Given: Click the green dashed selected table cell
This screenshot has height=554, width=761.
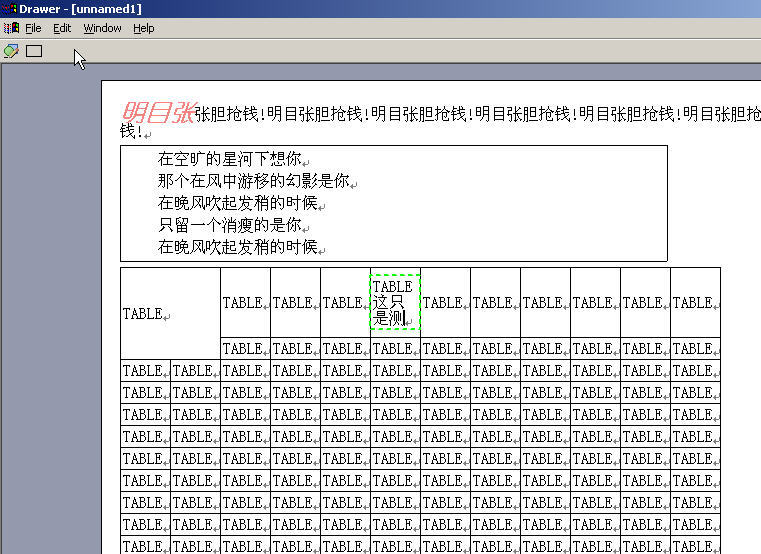Looking at the screenshot, I should pyautogui.click(x=395, y=302).
